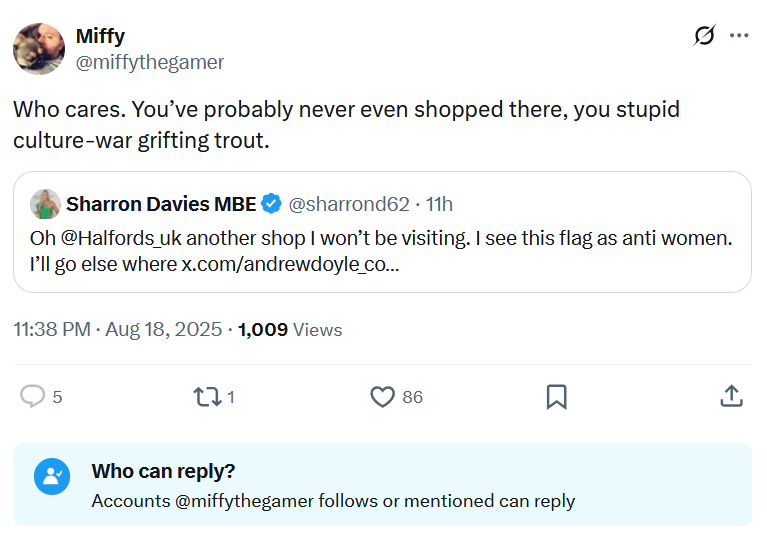767x535 pixels.
Task: Click the Grok slash-circle icon
Action: (704, 36)
